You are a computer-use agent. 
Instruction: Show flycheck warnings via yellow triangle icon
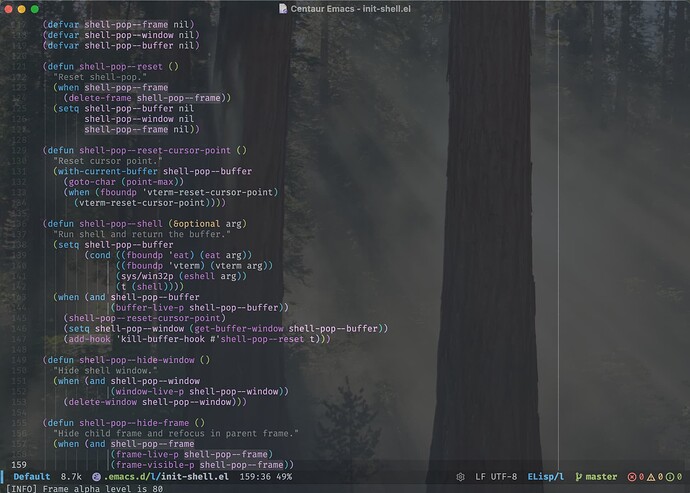pos(651,477)
